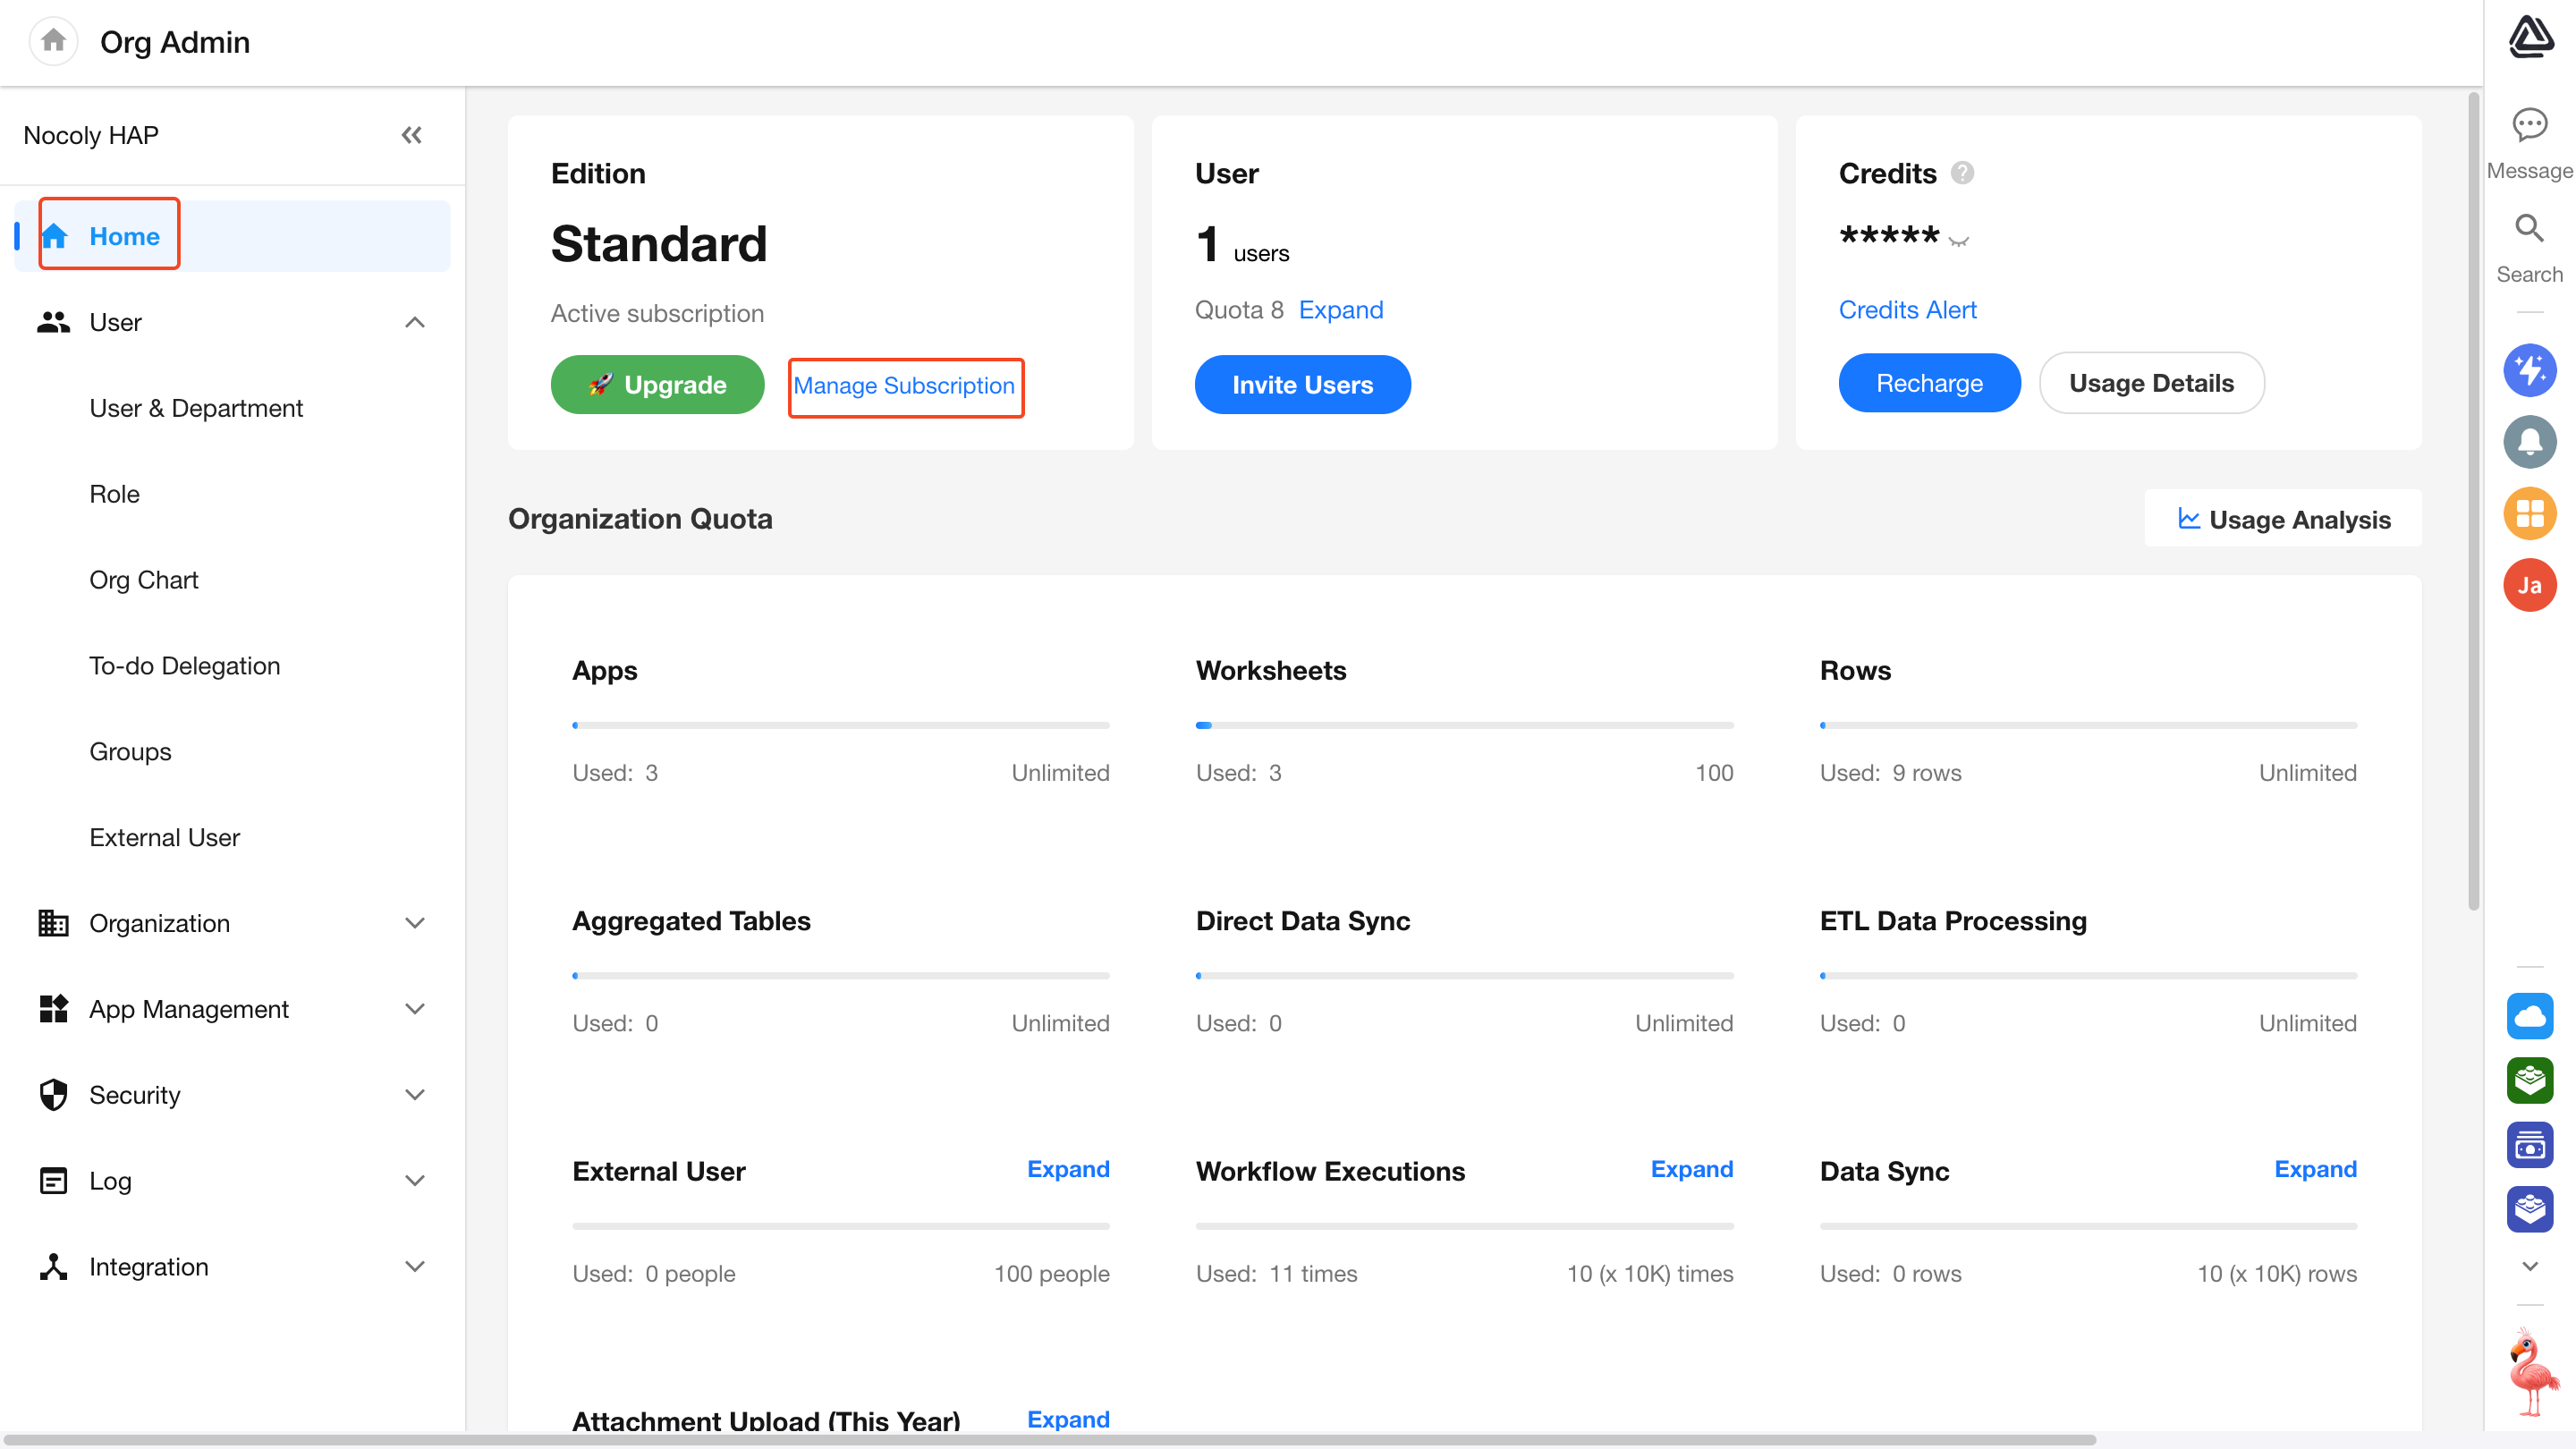
Task: Select Org Chart in the sidebar
Action: coord(144,580)
